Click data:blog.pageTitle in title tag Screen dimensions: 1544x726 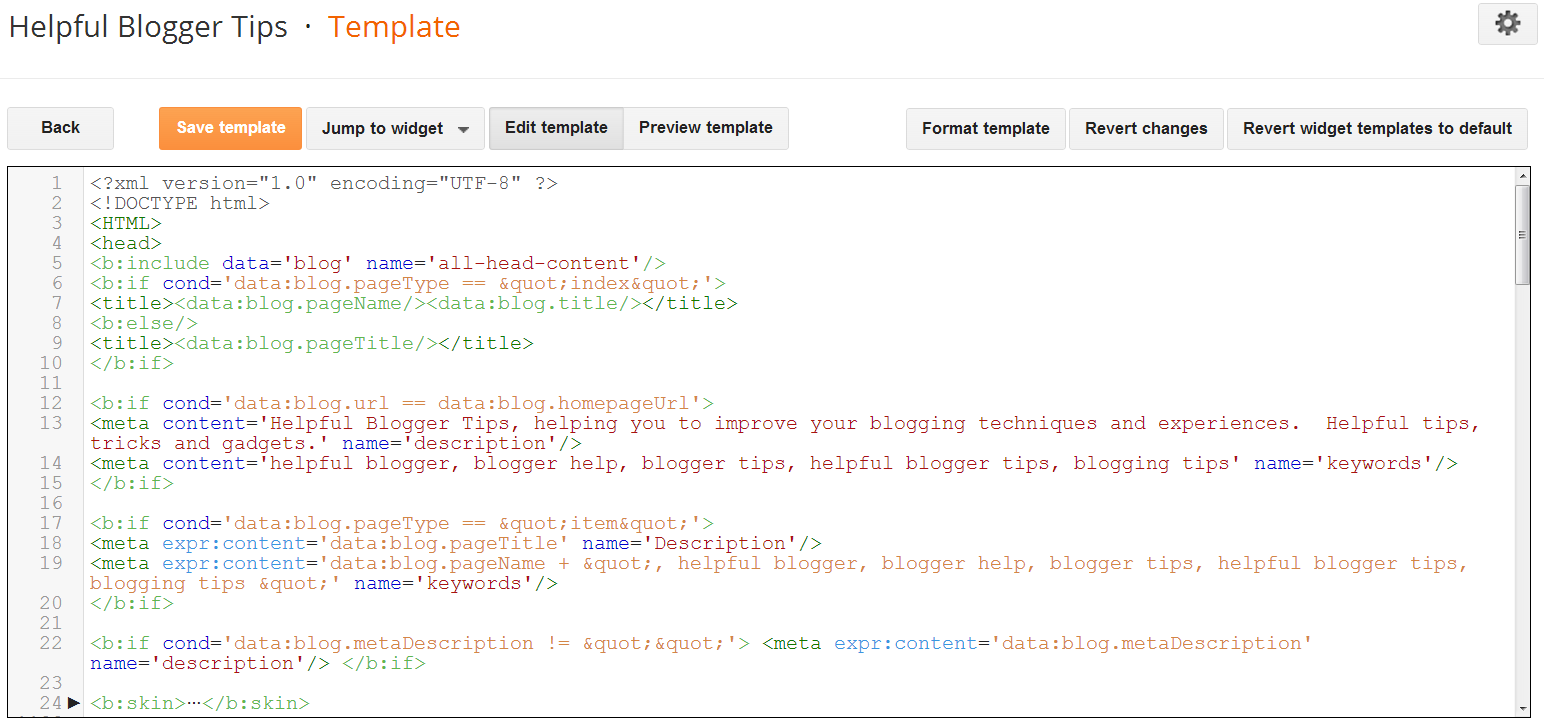point(306,343)
